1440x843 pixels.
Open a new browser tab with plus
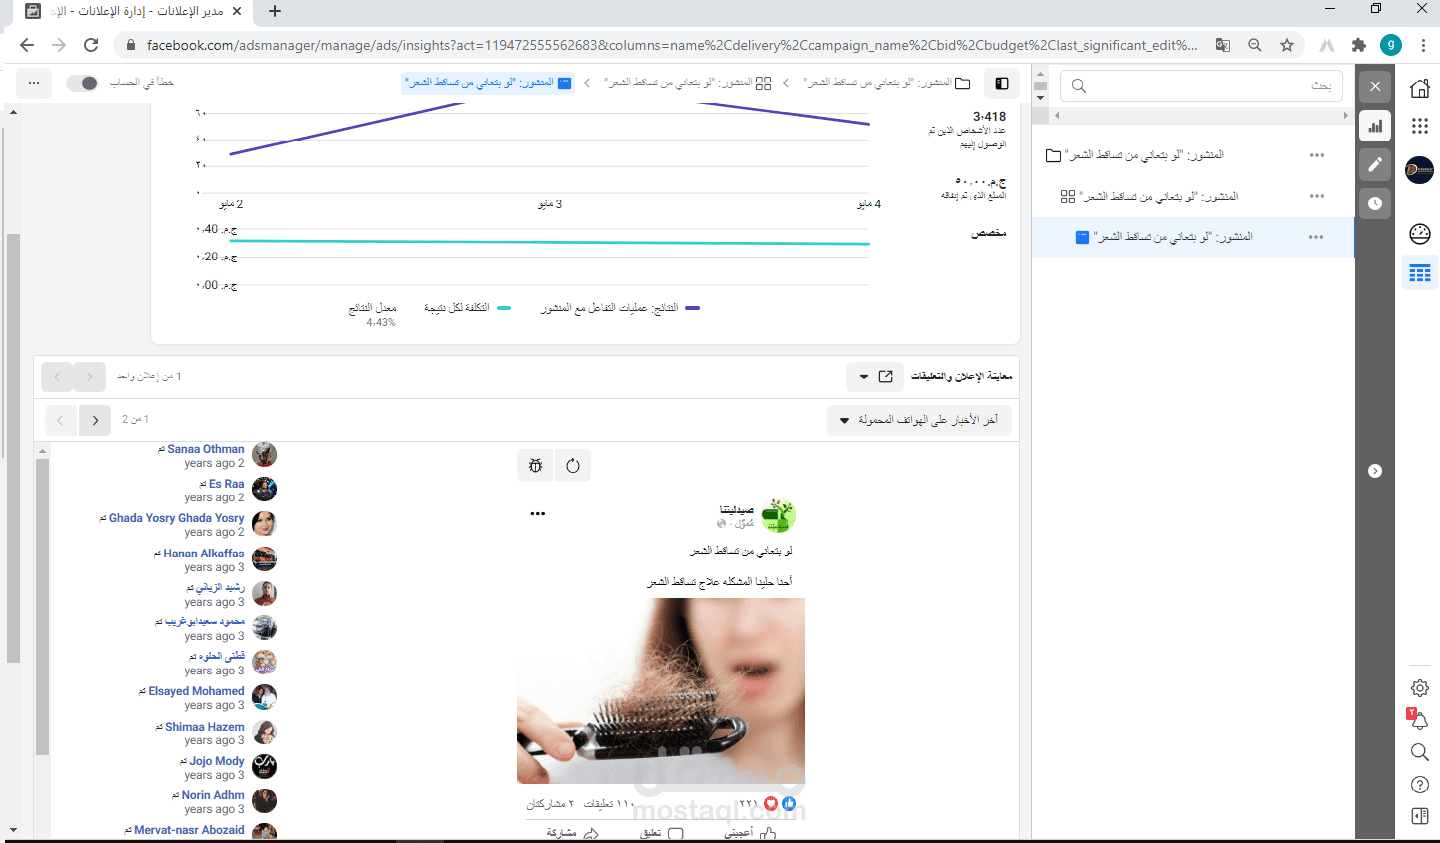(275, 11)
